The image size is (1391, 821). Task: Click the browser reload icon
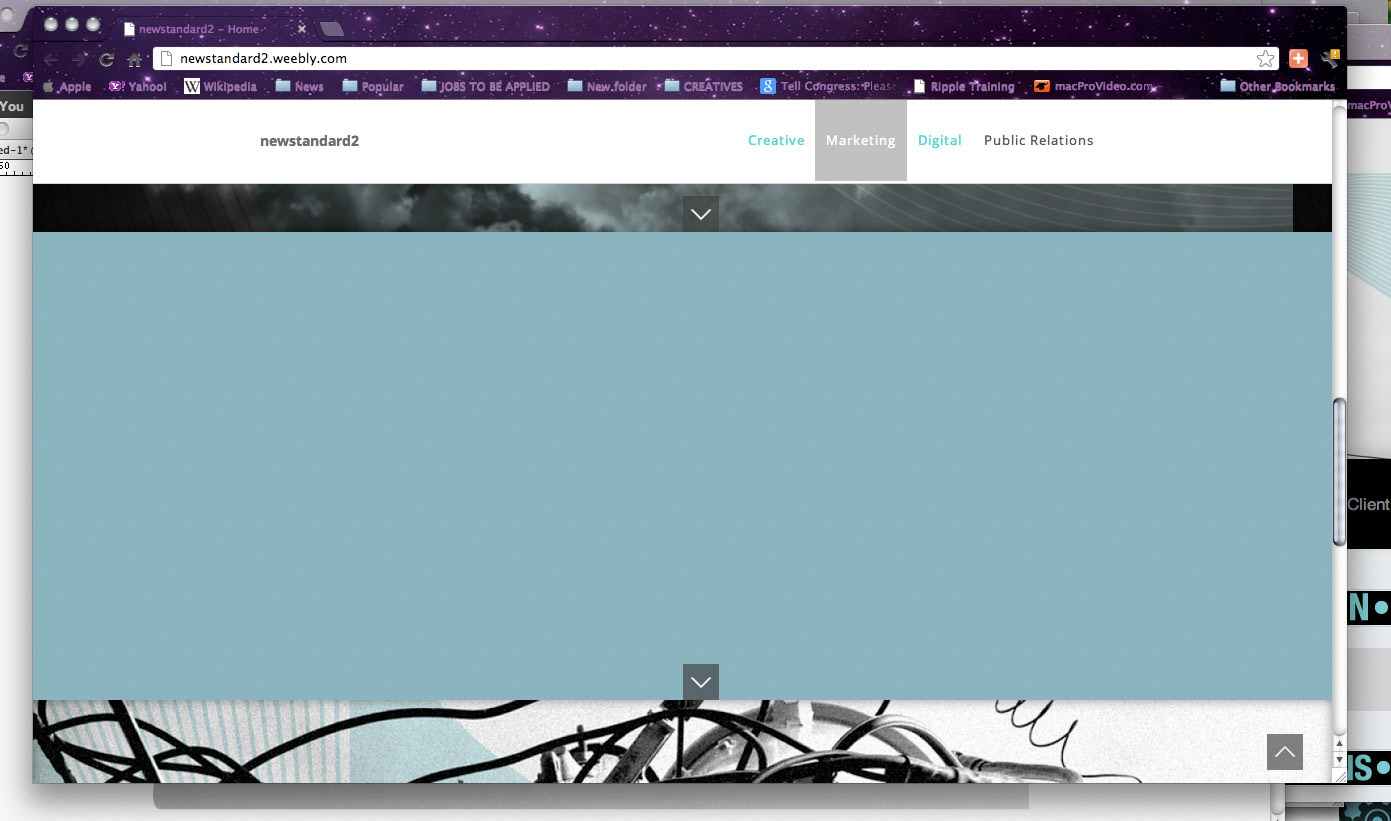[106, 59]
